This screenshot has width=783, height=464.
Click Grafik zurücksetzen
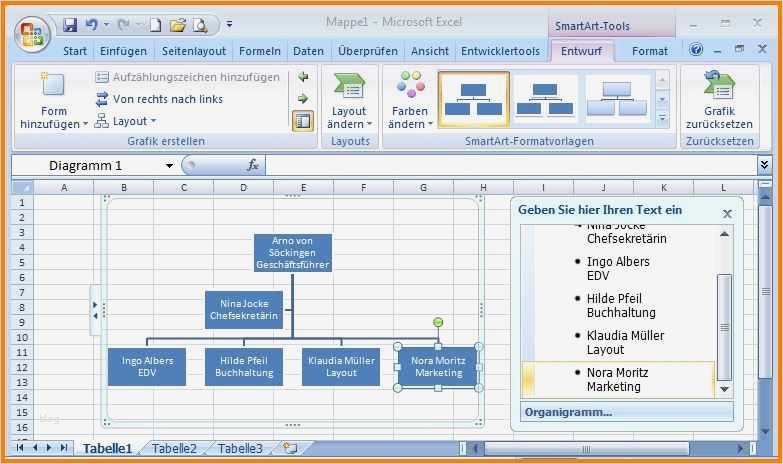tap(719, 101)
